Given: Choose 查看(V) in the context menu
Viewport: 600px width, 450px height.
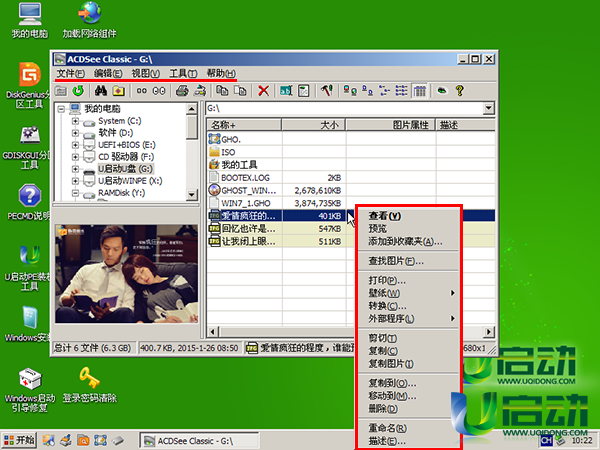Looking at the screenshot, I should point(409,216).
